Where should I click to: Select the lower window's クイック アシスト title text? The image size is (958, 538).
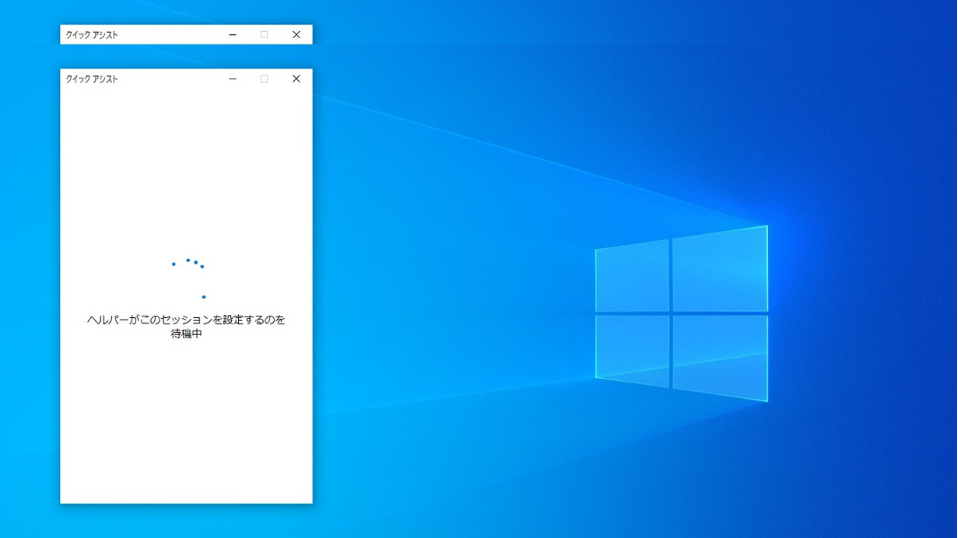tap(92, 79)
